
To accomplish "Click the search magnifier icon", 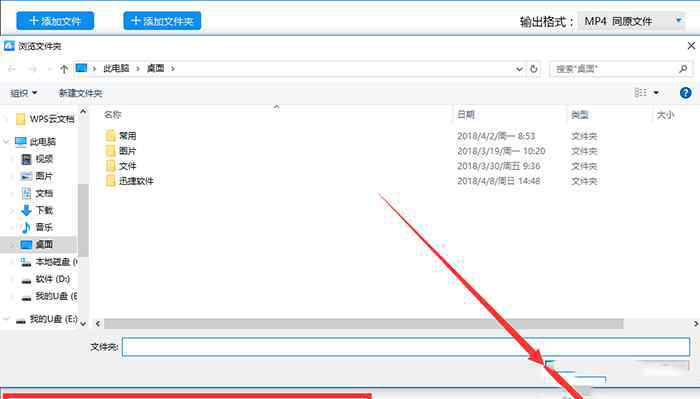I will pyautogui.click(x=683, y=69).
